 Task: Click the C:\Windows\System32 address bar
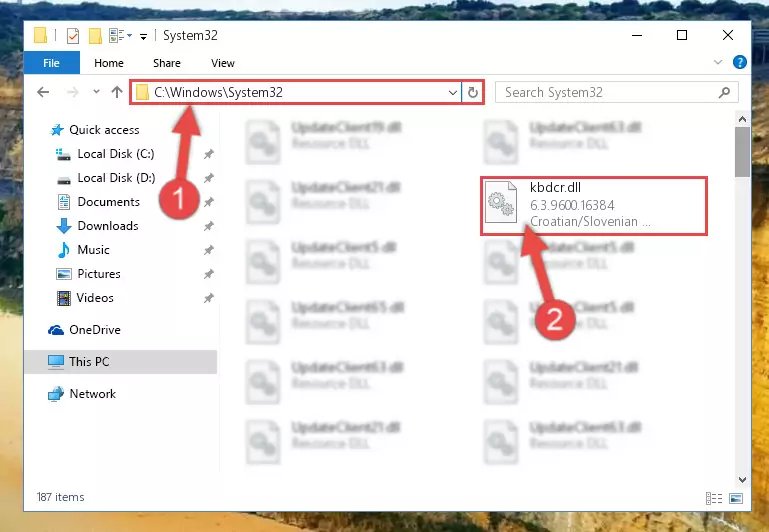296,92
